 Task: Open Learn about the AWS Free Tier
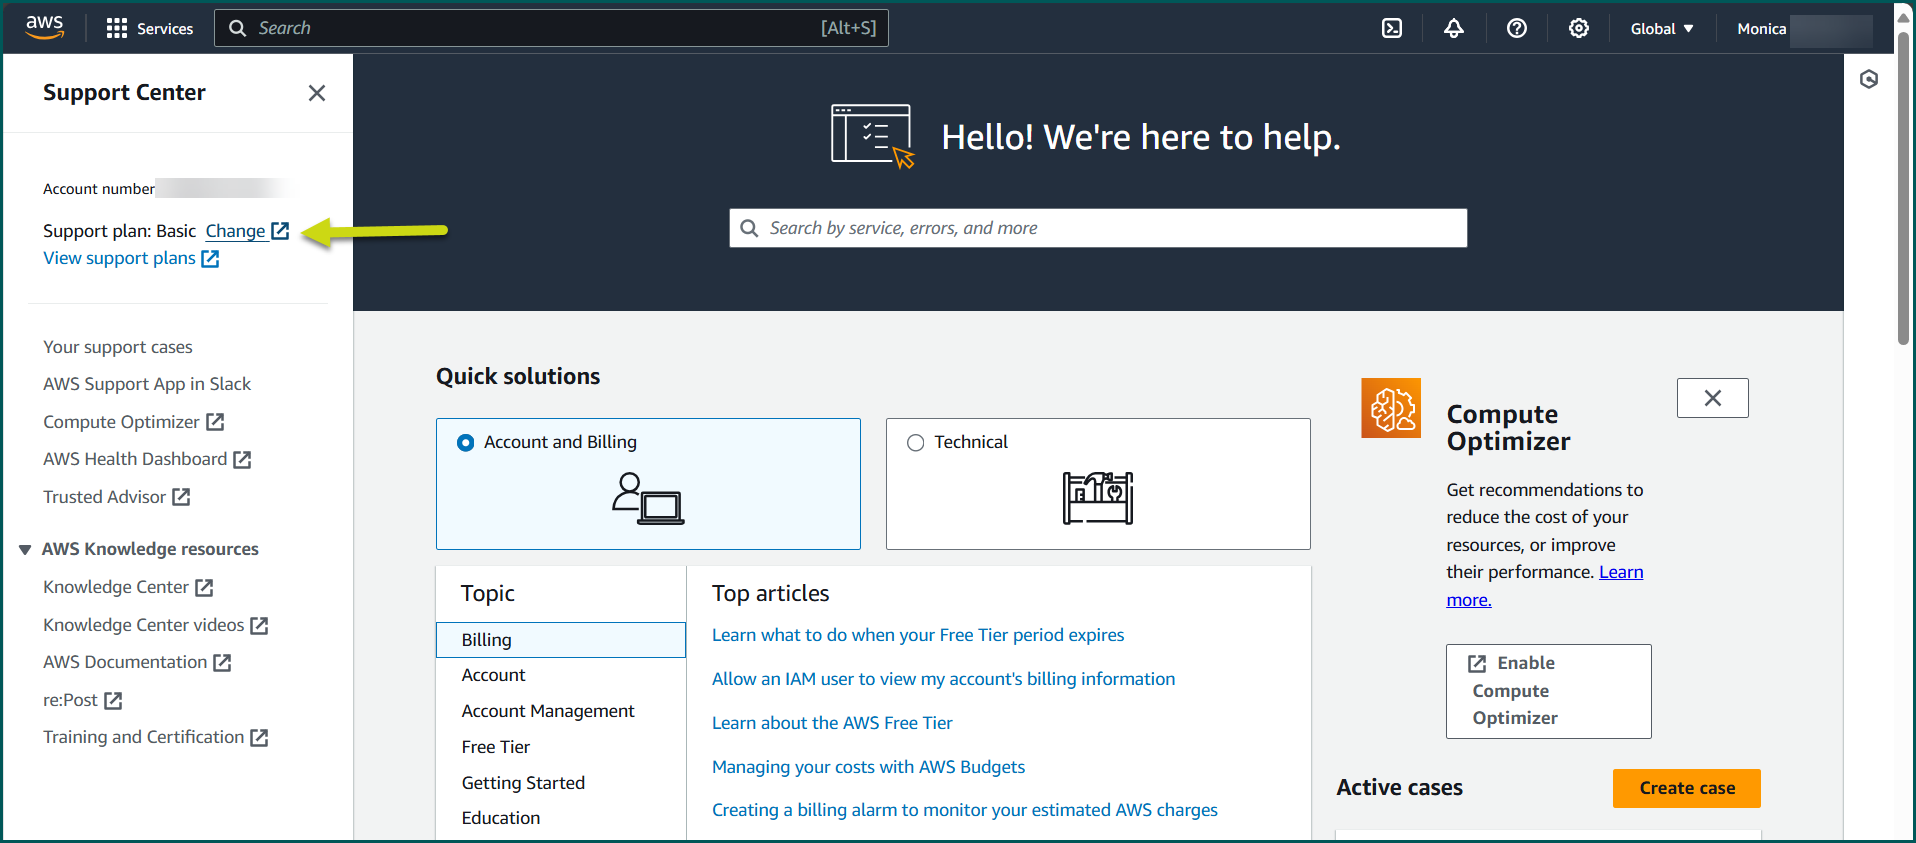point(832,723)
